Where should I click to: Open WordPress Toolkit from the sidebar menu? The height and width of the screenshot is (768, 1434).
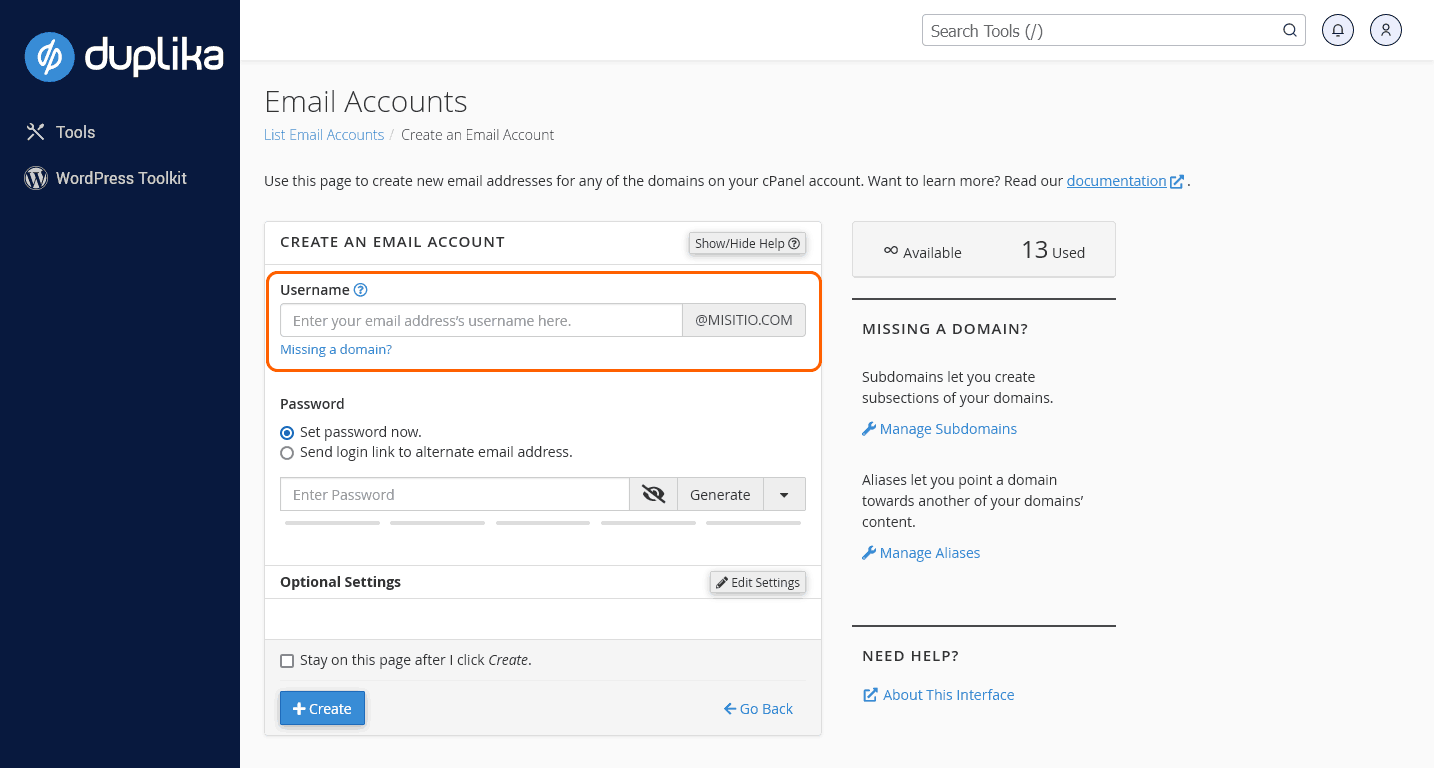[x=121, y=178]
